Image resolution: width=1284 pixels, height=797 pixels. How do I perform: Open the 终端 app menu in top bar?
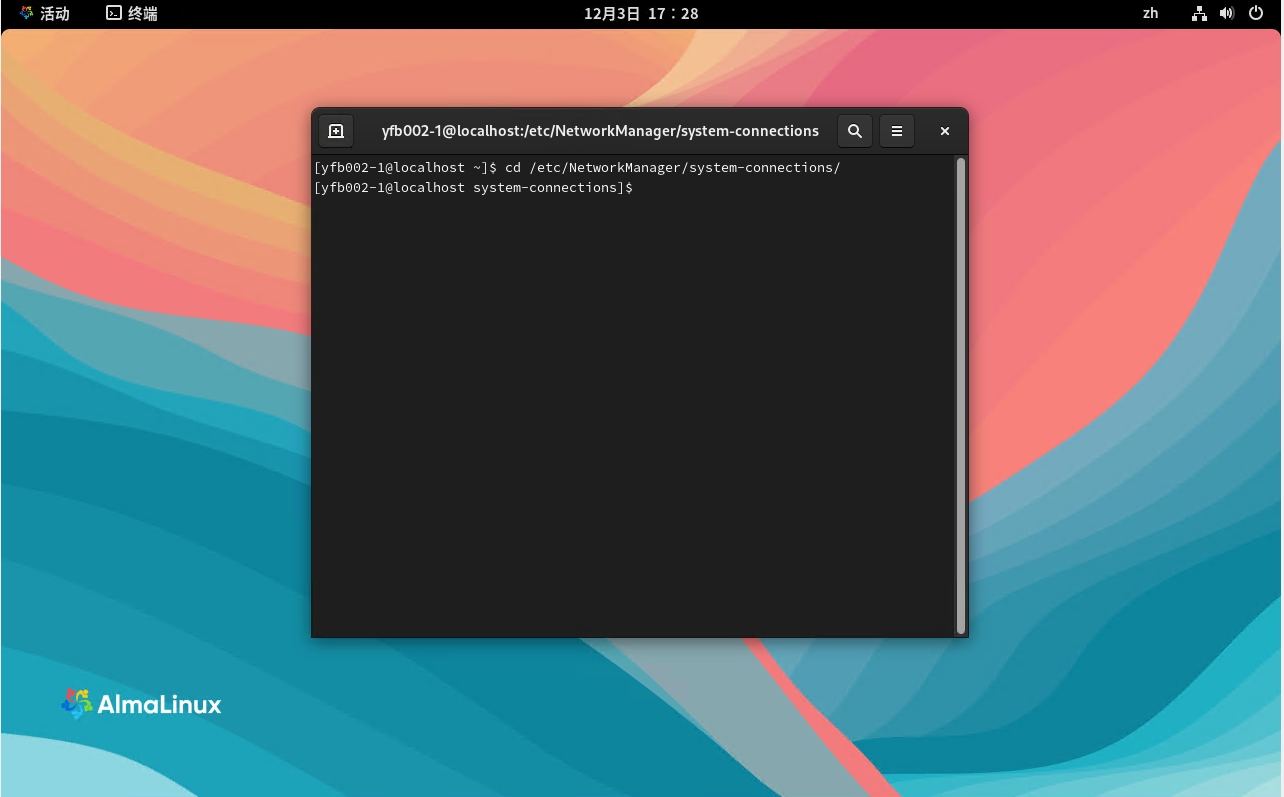point(132,14)
